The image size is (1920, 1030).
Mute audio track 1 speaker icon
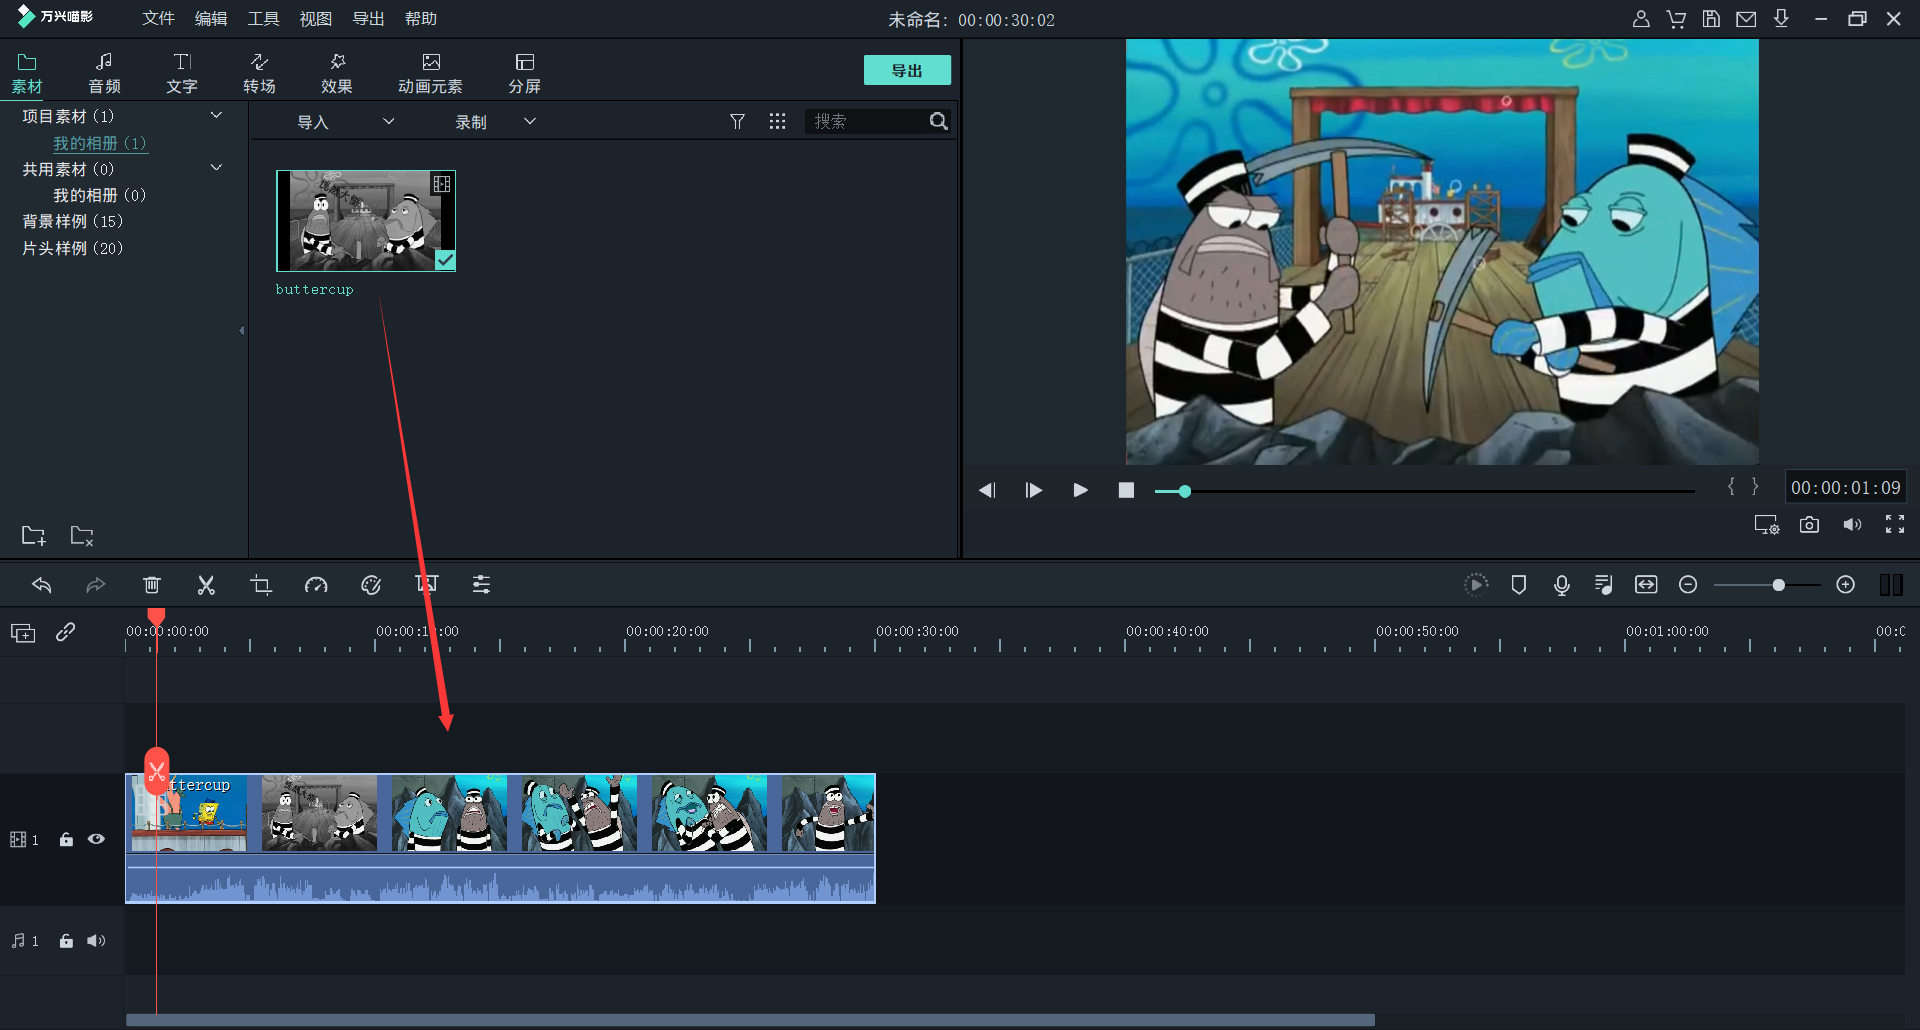click(96, 941)
